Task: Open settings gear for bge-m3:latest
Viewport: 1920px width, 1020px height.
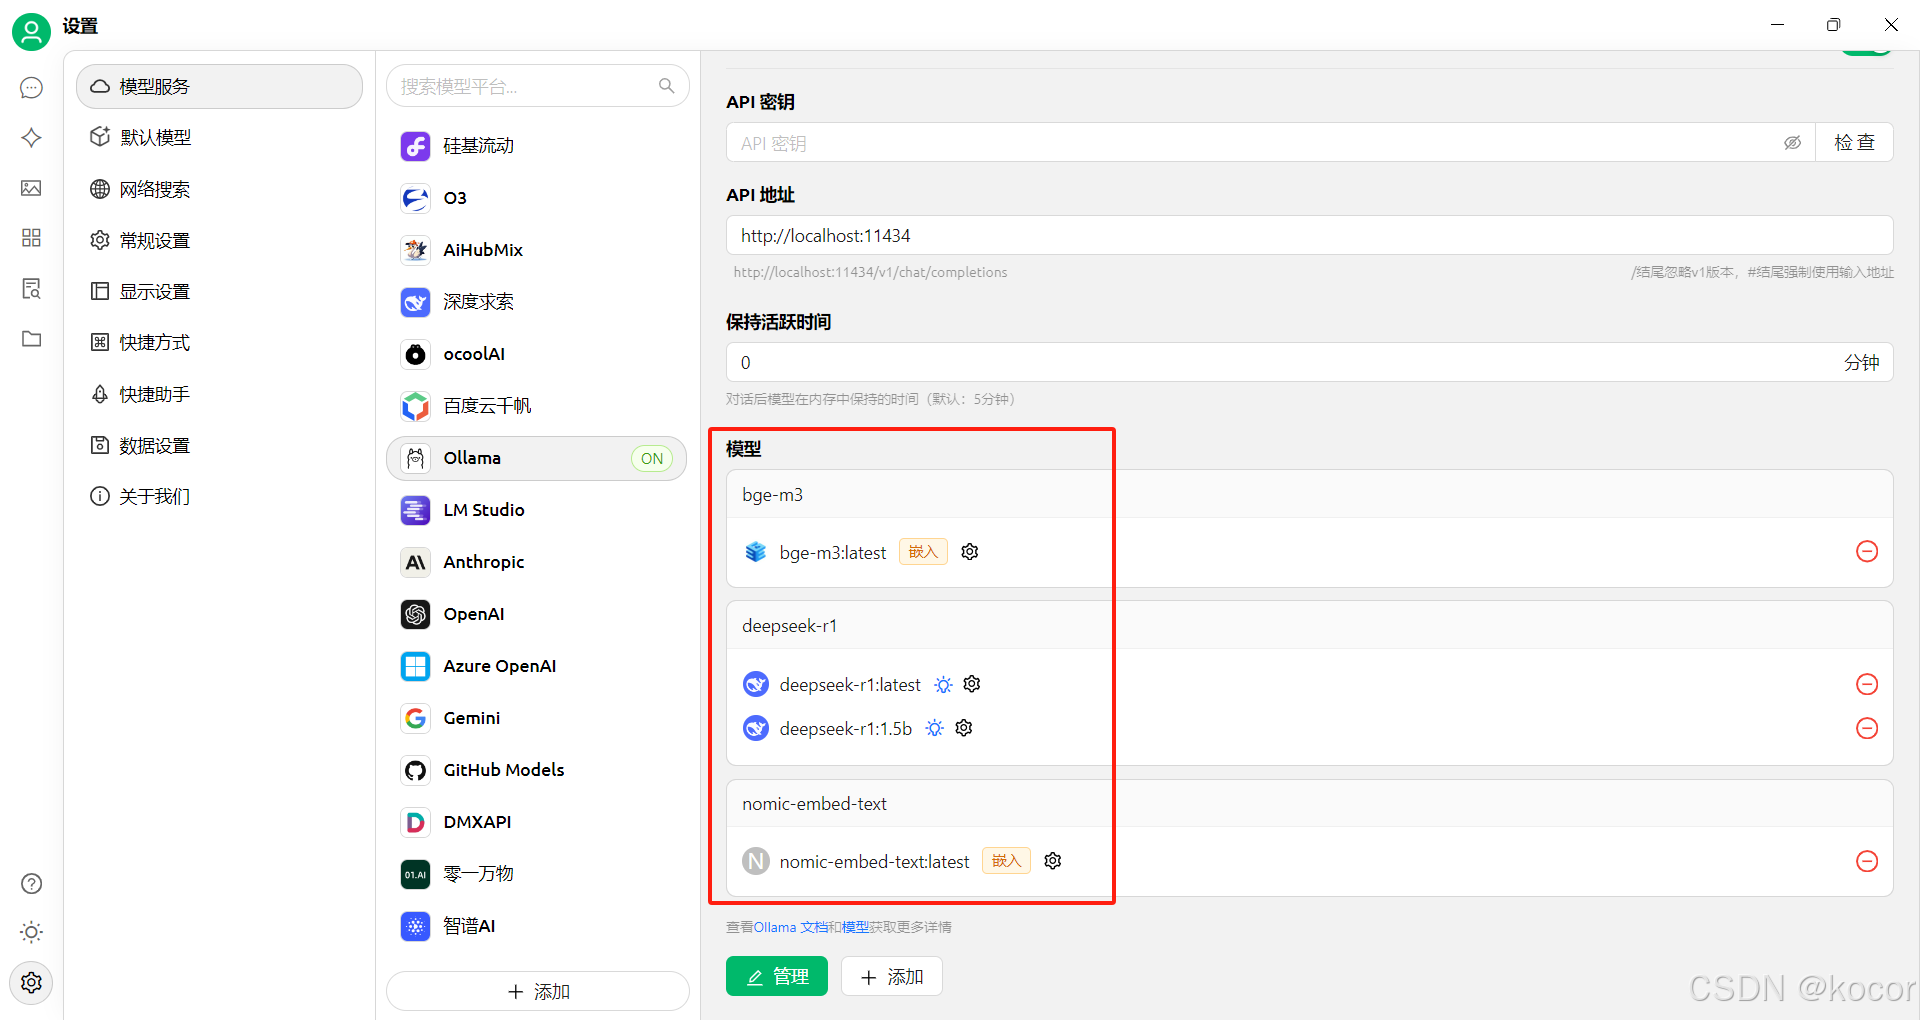Action: click(x=969, y=552)
